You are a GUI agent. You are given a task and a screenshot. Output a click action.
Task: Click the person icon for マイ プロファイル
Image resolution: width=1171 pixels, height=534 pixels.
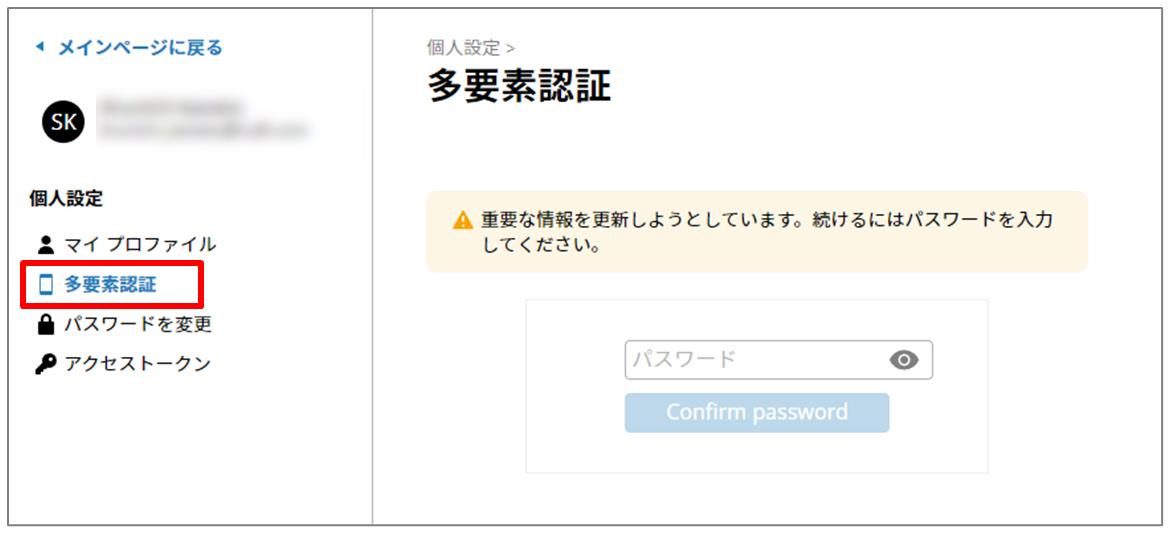pyautogui.click(x=45, y=244)
